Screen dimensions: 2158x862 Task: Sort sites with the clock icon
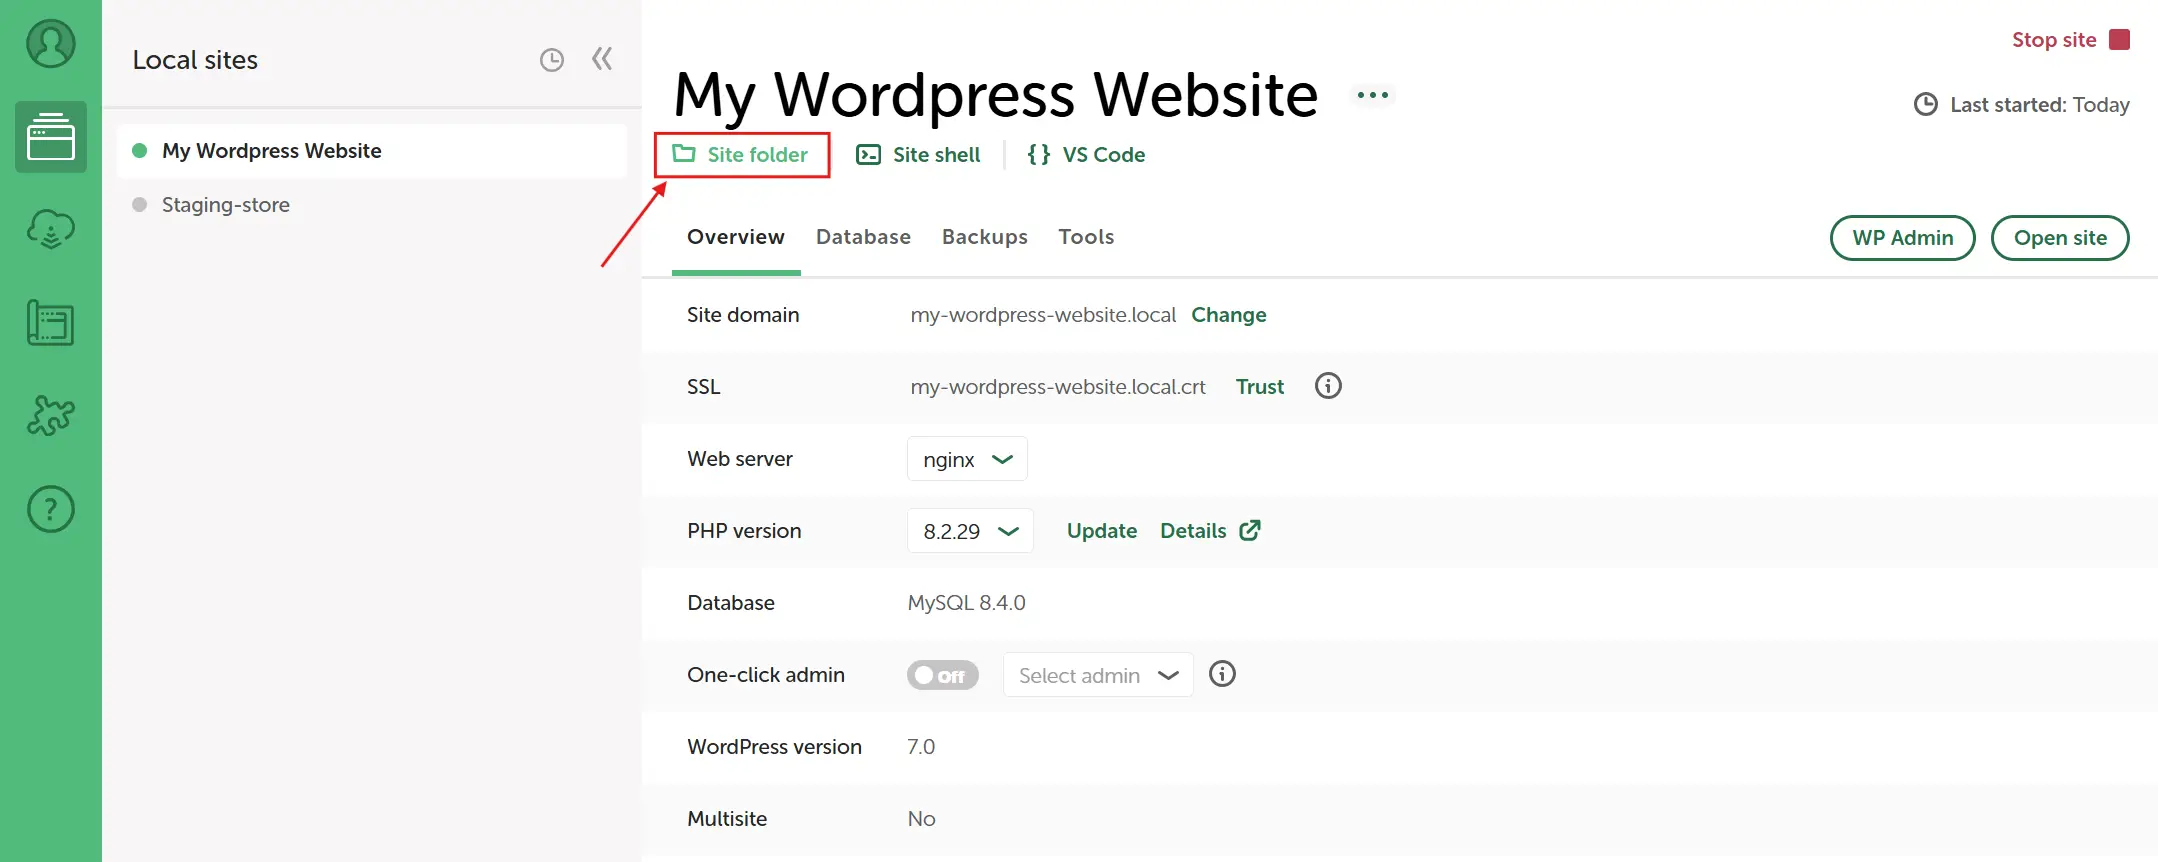(552, 60)
